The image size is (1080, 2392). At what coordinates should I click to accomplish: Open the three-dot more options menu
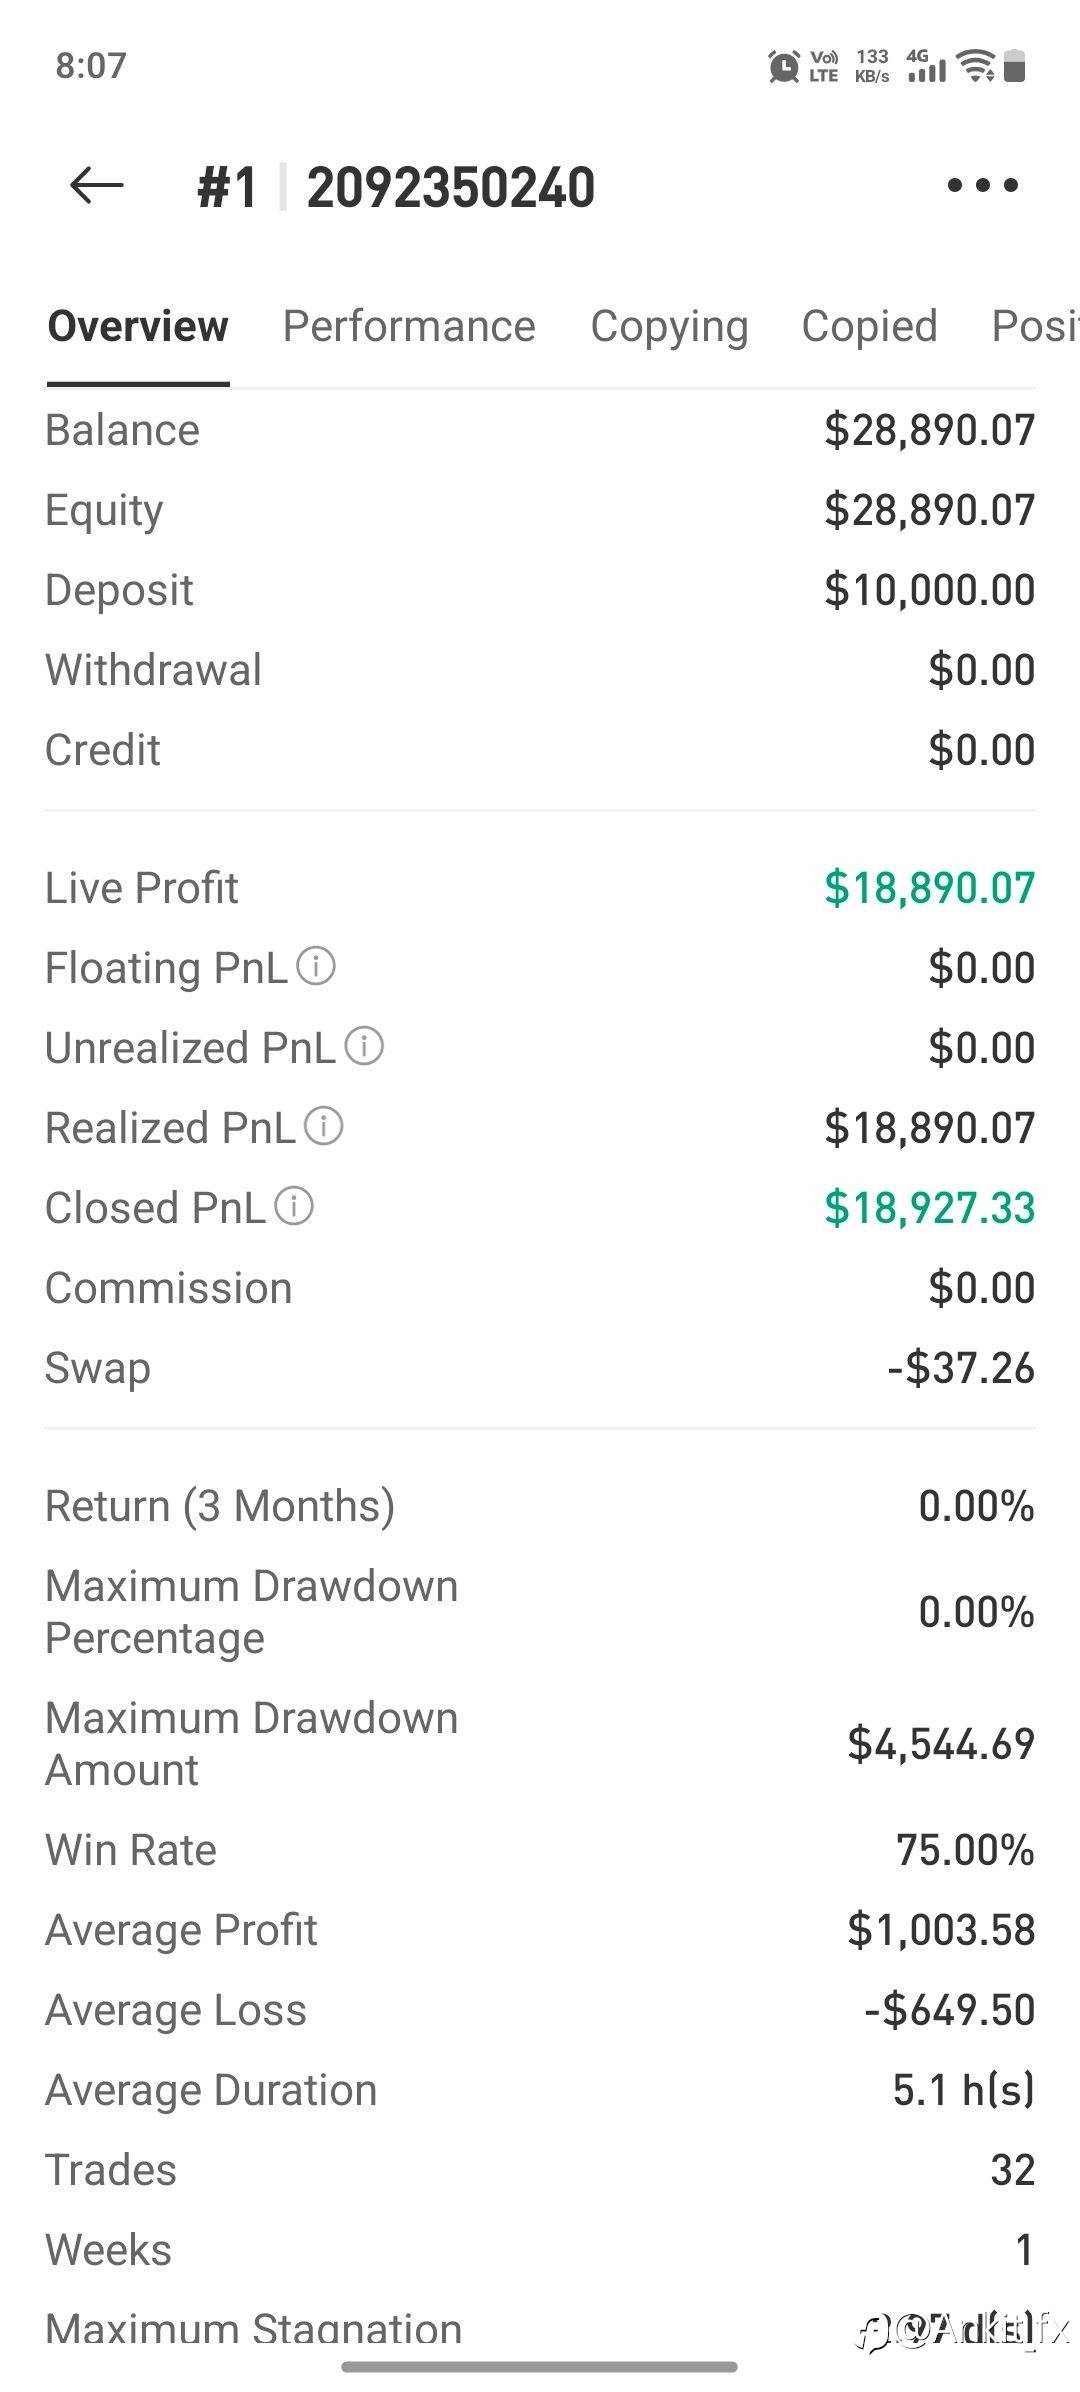[982, 185]
